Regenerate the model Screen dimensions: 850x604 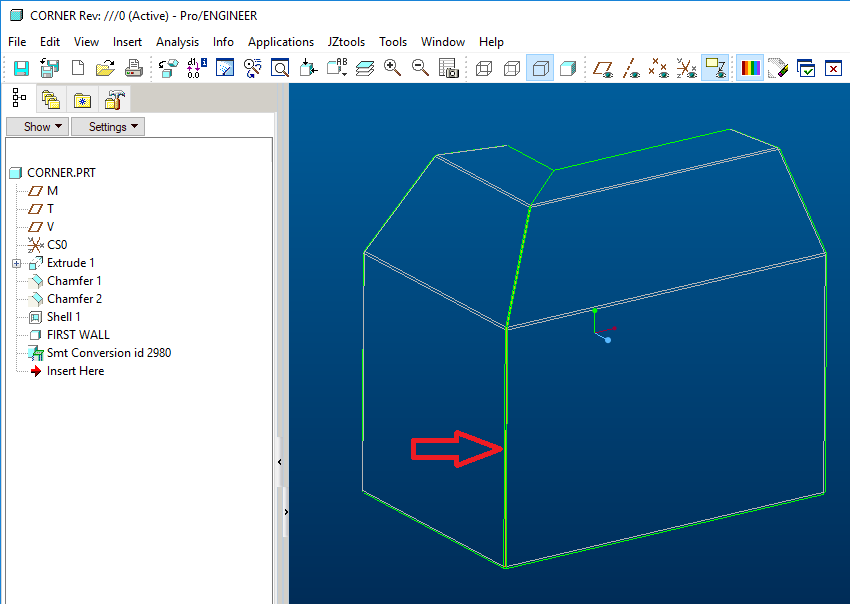(168, 67)
